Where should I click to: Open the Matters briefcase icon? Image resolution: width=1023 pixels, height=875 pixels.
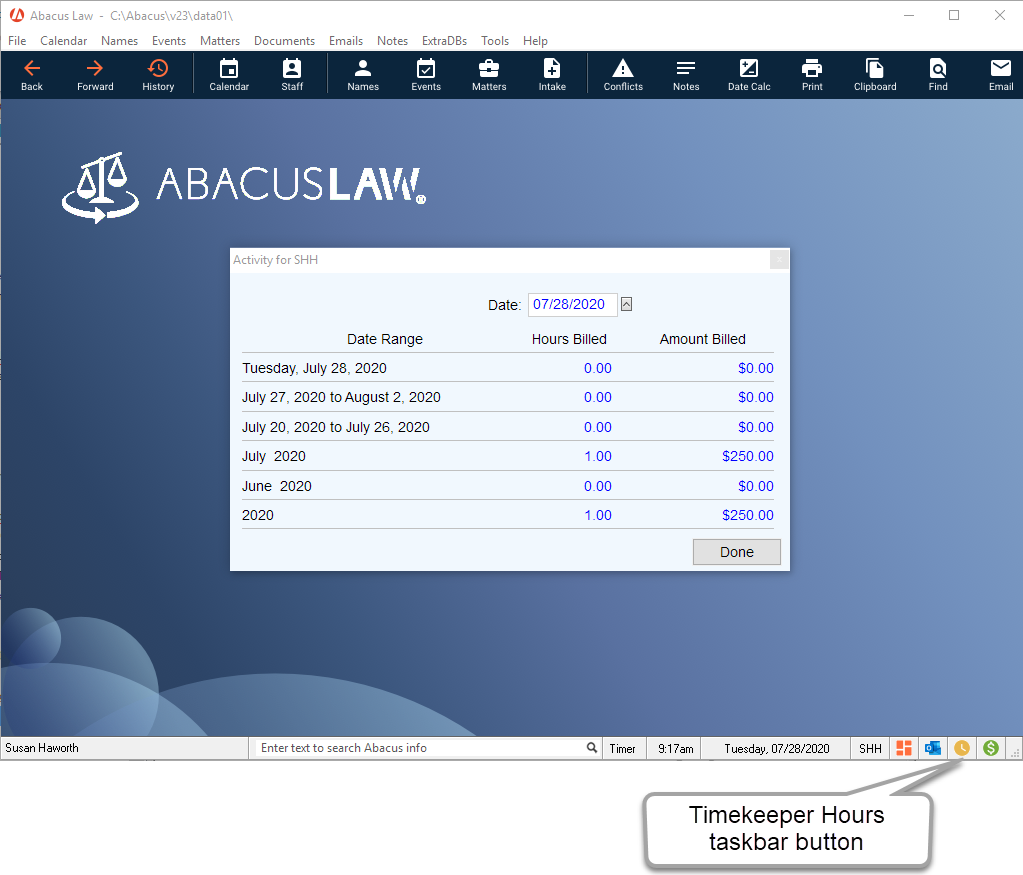[489, 75]
